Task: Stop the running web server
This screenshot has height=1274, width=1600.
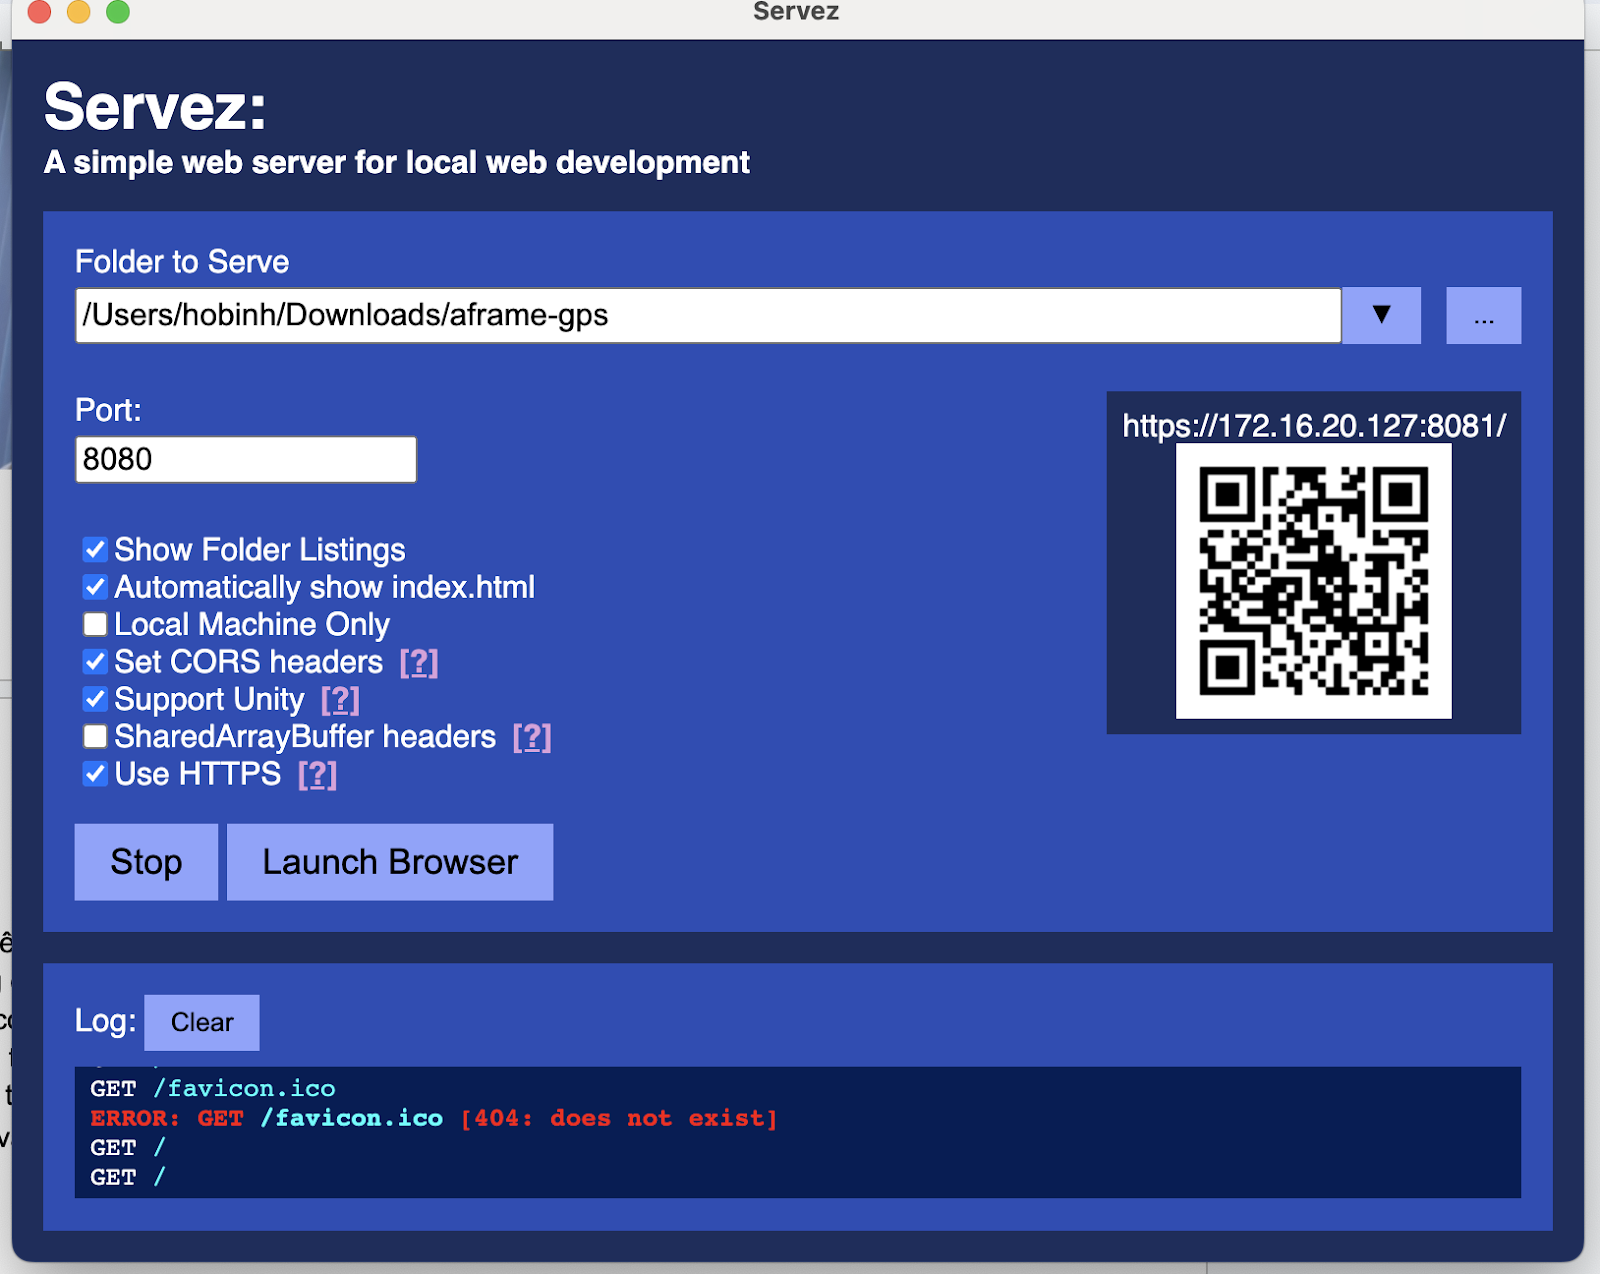Action: coord(146,862)
